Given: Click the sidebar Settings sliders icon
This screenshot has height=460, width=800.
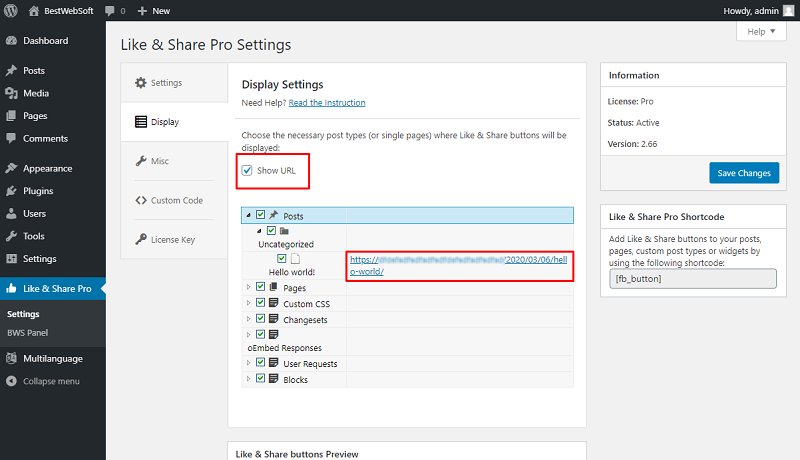Looking at the screenshot, I should pyautogui.click(x=11, y=259).
